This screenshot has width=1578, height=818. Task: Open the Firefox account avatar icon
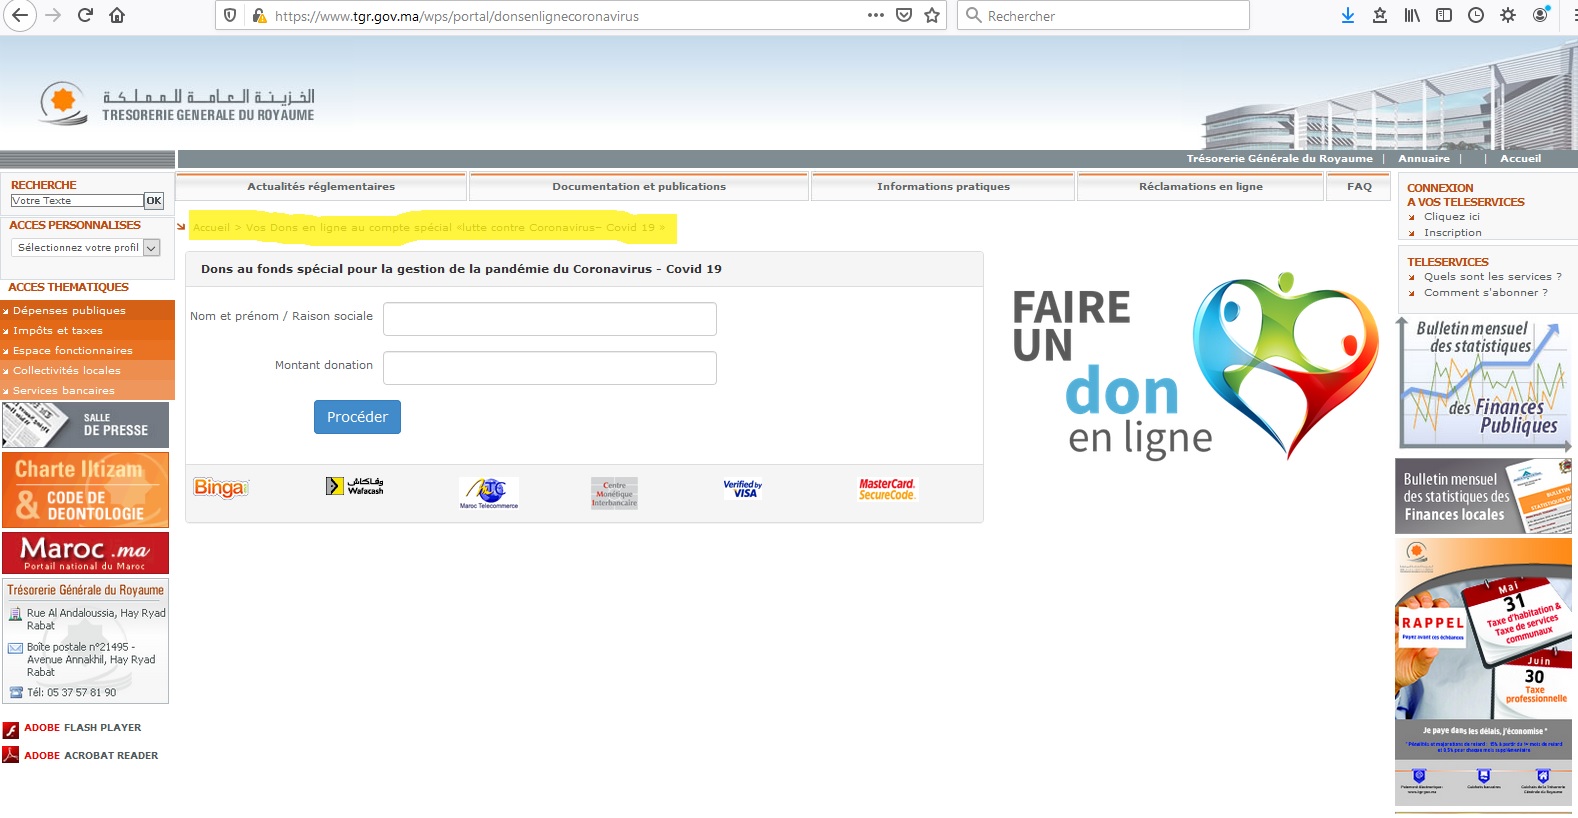click(x=1541, y=15)
